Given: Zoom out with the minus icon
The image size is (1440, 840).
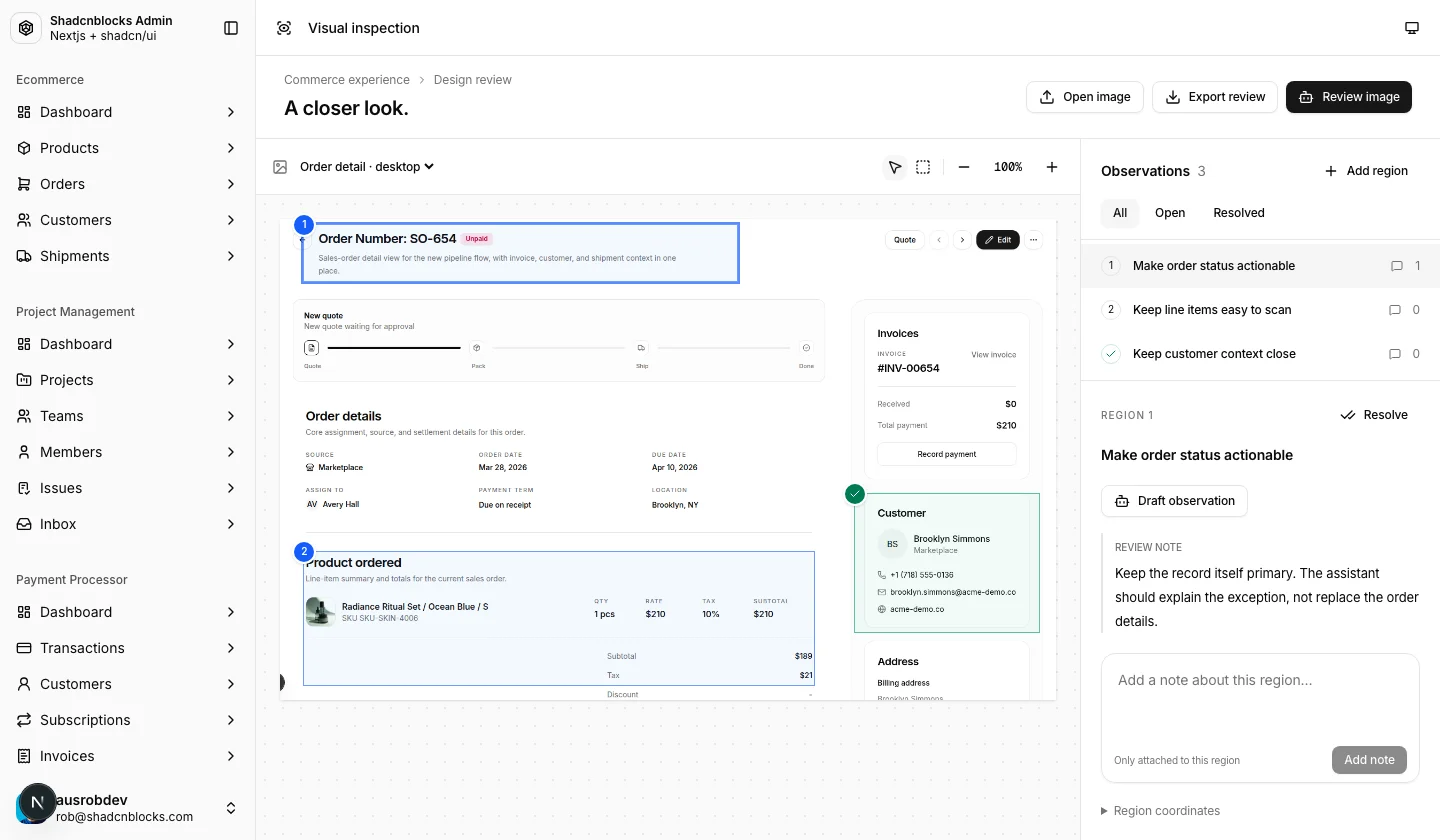Looking at the screenshot, I should click(964, 167).
